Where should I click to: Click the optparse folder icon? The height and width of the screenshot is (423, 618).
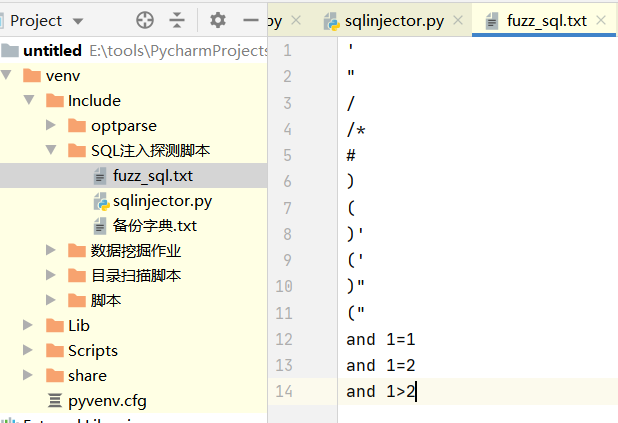tap(76, 126)
